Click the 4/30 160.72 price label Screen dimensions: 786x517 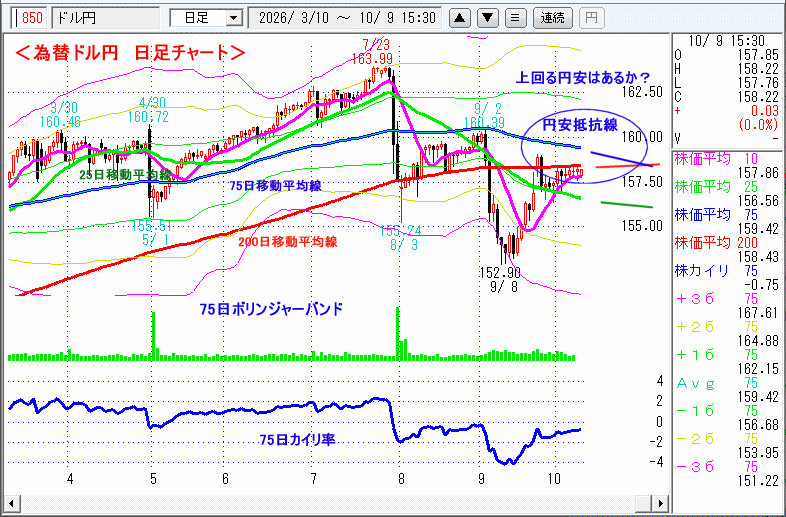point(148,110)
